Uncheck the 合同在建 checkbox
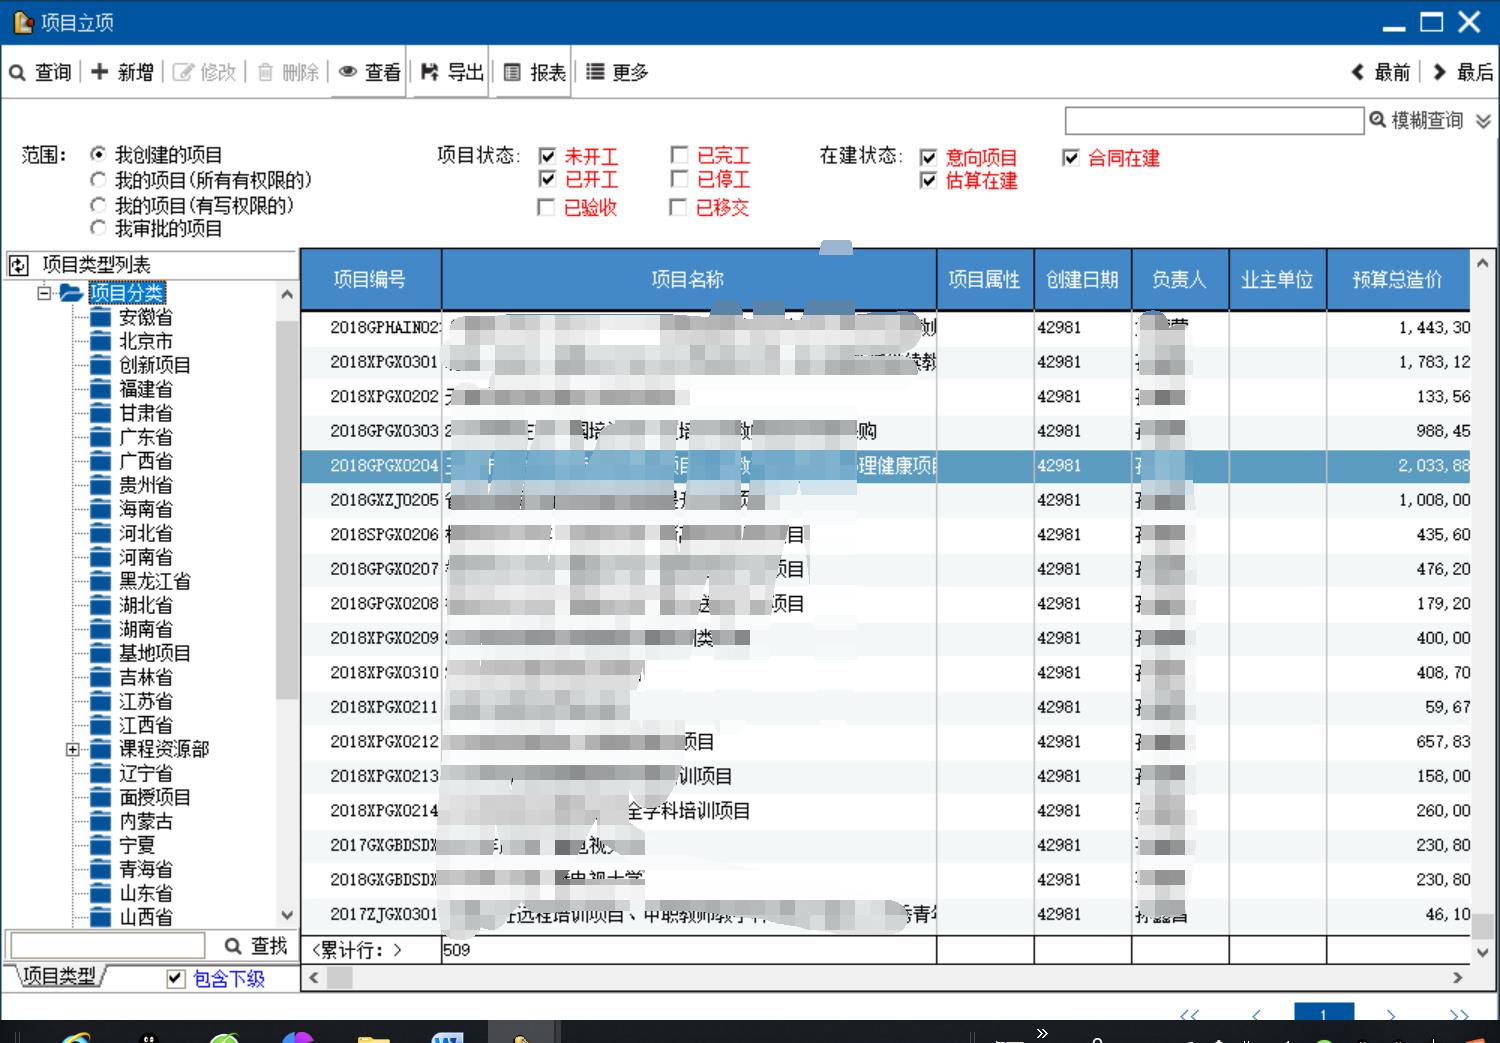The height and width of the screenshot is (1043, 1500). (x=1071, y=158)
